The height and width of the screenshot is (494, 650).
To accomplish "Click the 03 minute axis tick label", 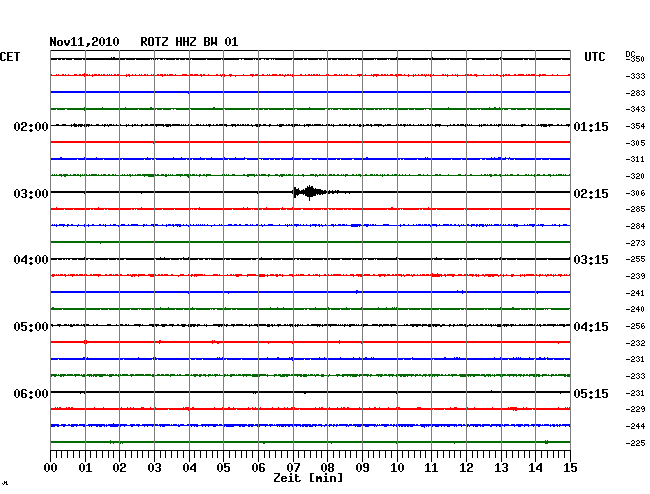I will click(x=154, y=467).
